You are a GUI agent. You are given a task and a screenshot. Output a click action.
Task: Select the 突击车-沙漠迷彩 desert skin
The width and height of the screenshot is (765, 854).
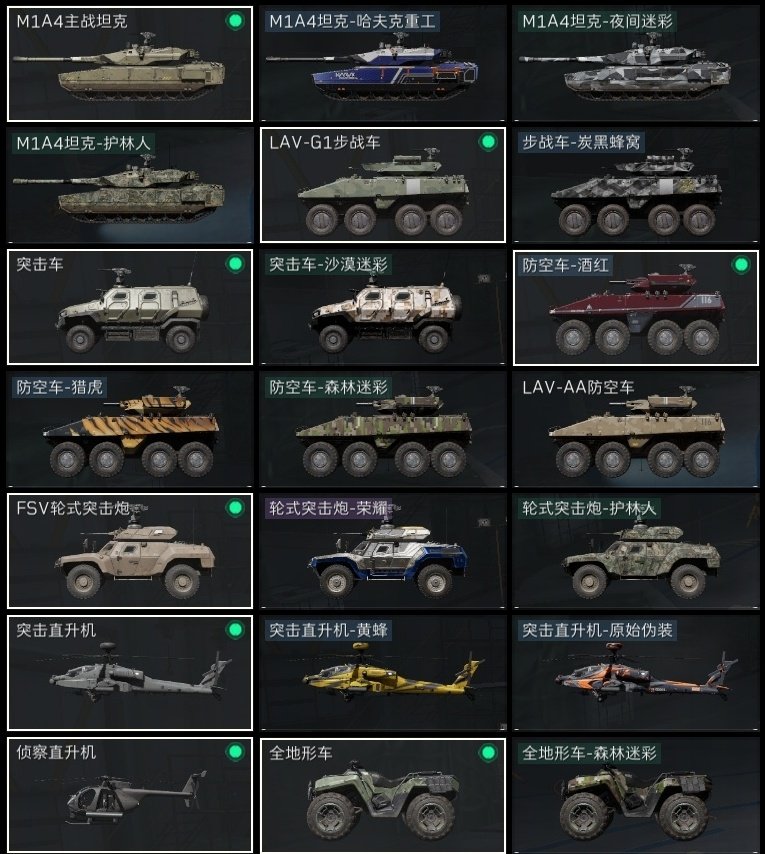383,307
